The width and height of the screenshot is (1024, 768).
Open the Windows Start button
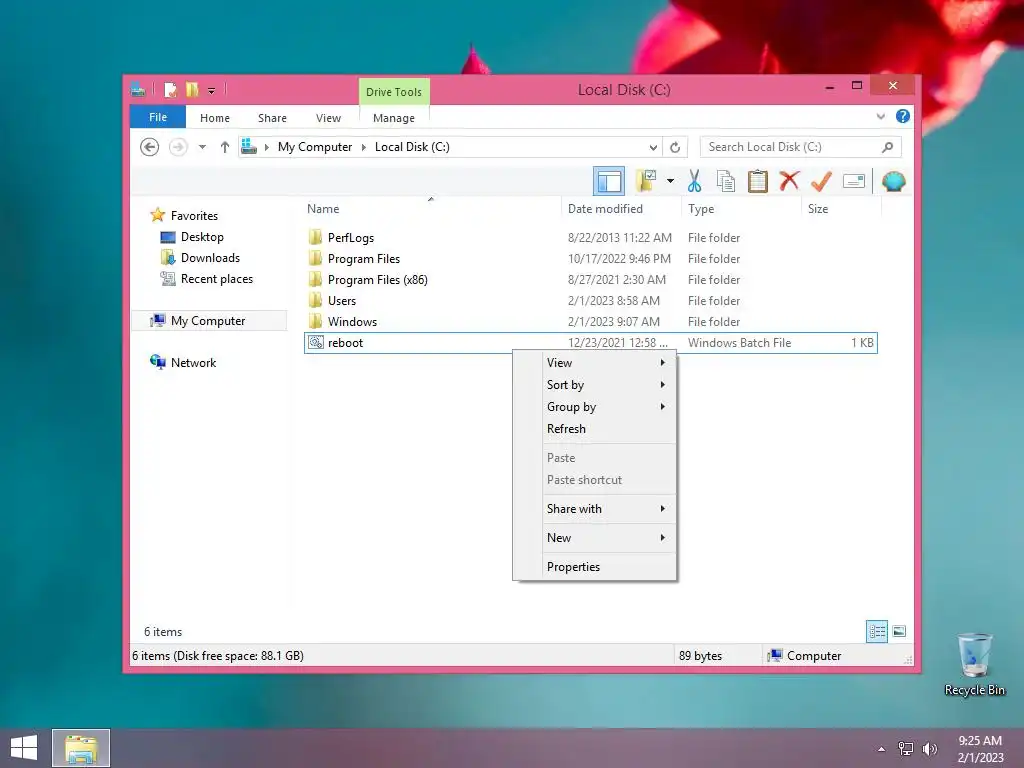tap(24, 748)
